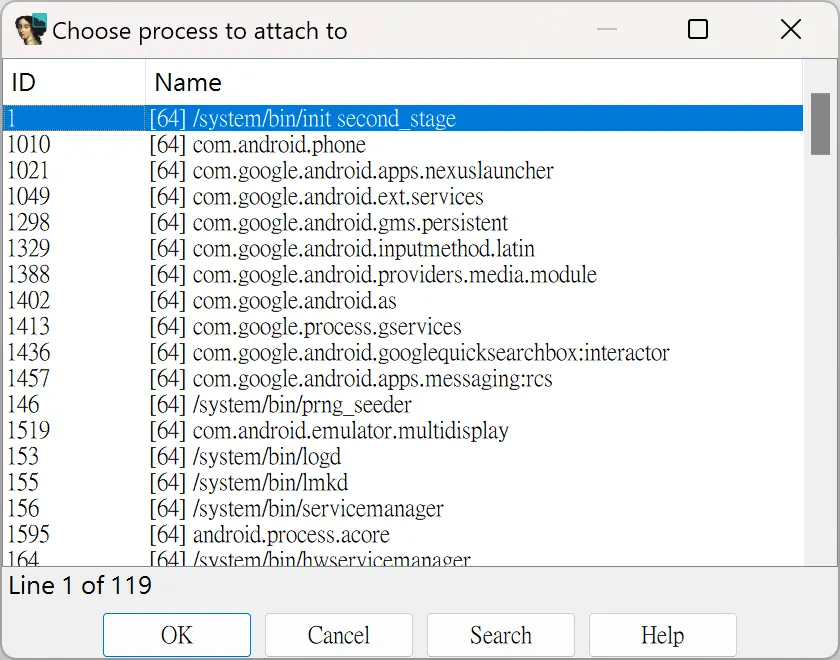840x660 pixels.
Task: Select /system/bin/prng_seeder process
Action: pos(403,404)
